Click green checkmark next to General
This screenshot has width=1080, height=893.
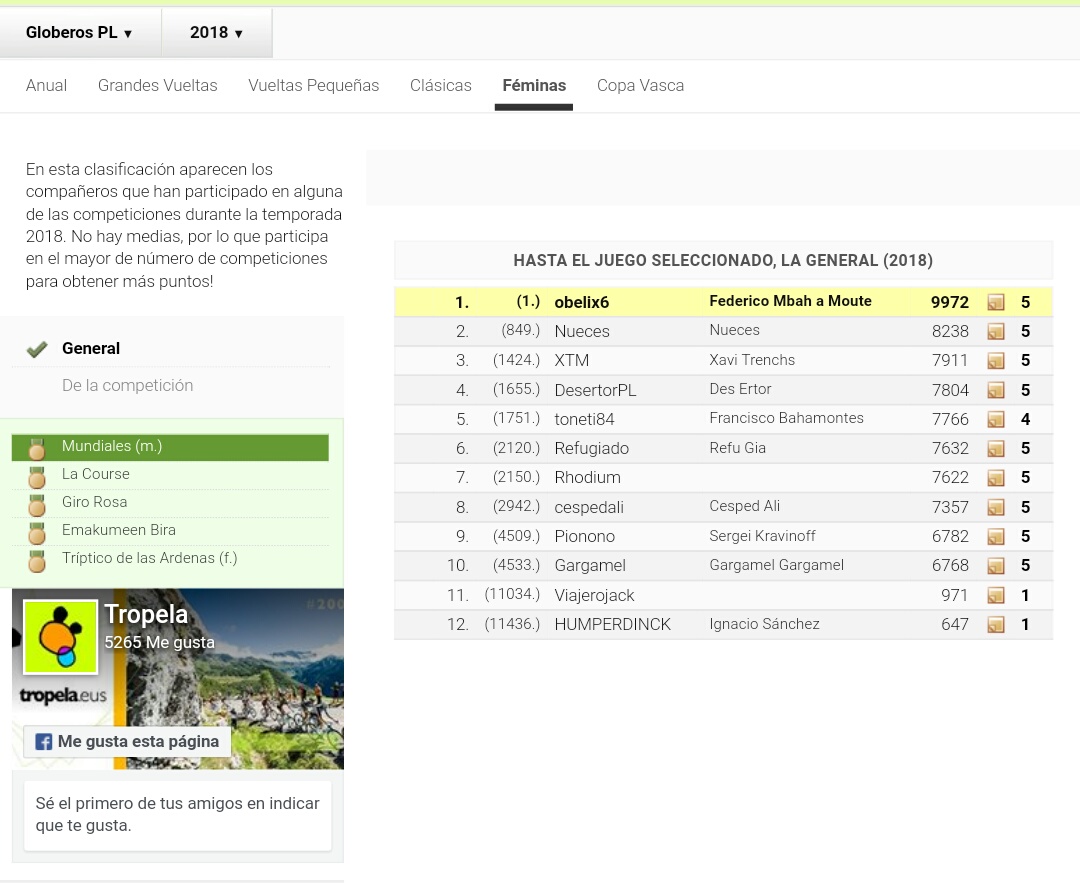tap(37, 350)
